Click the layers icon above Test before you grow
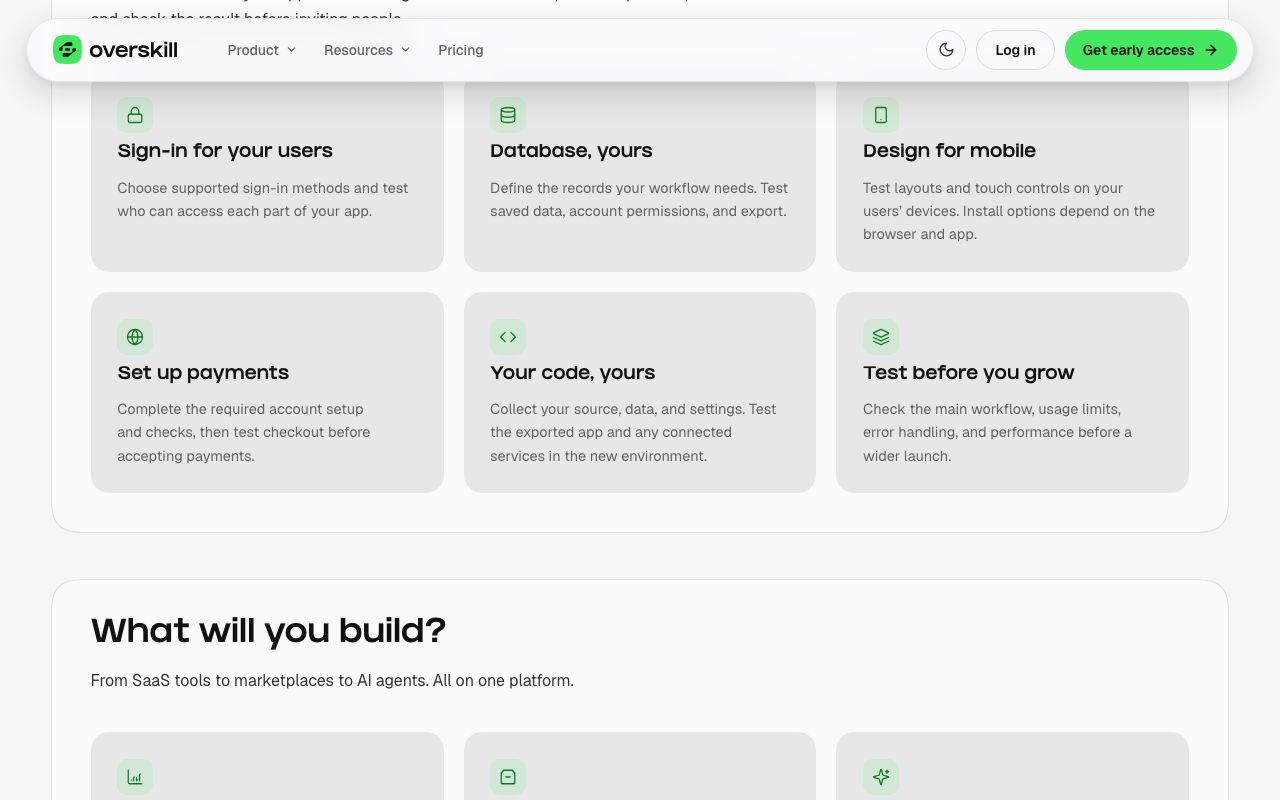Image resolution: width=1280 pixels, height=800 pixels. point(881,337)
